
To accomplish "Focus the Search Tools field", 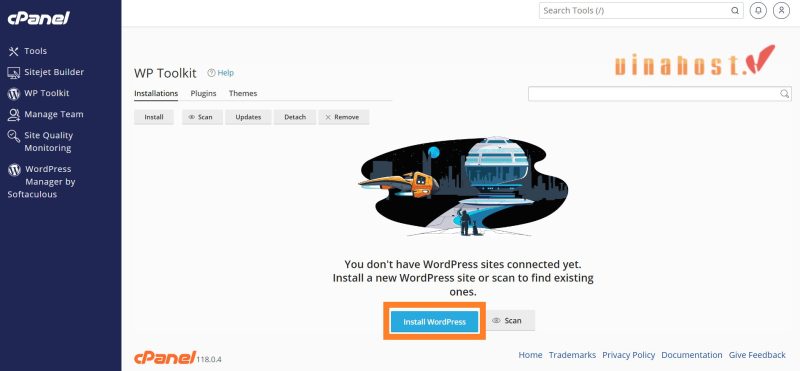I will (641, 10).
